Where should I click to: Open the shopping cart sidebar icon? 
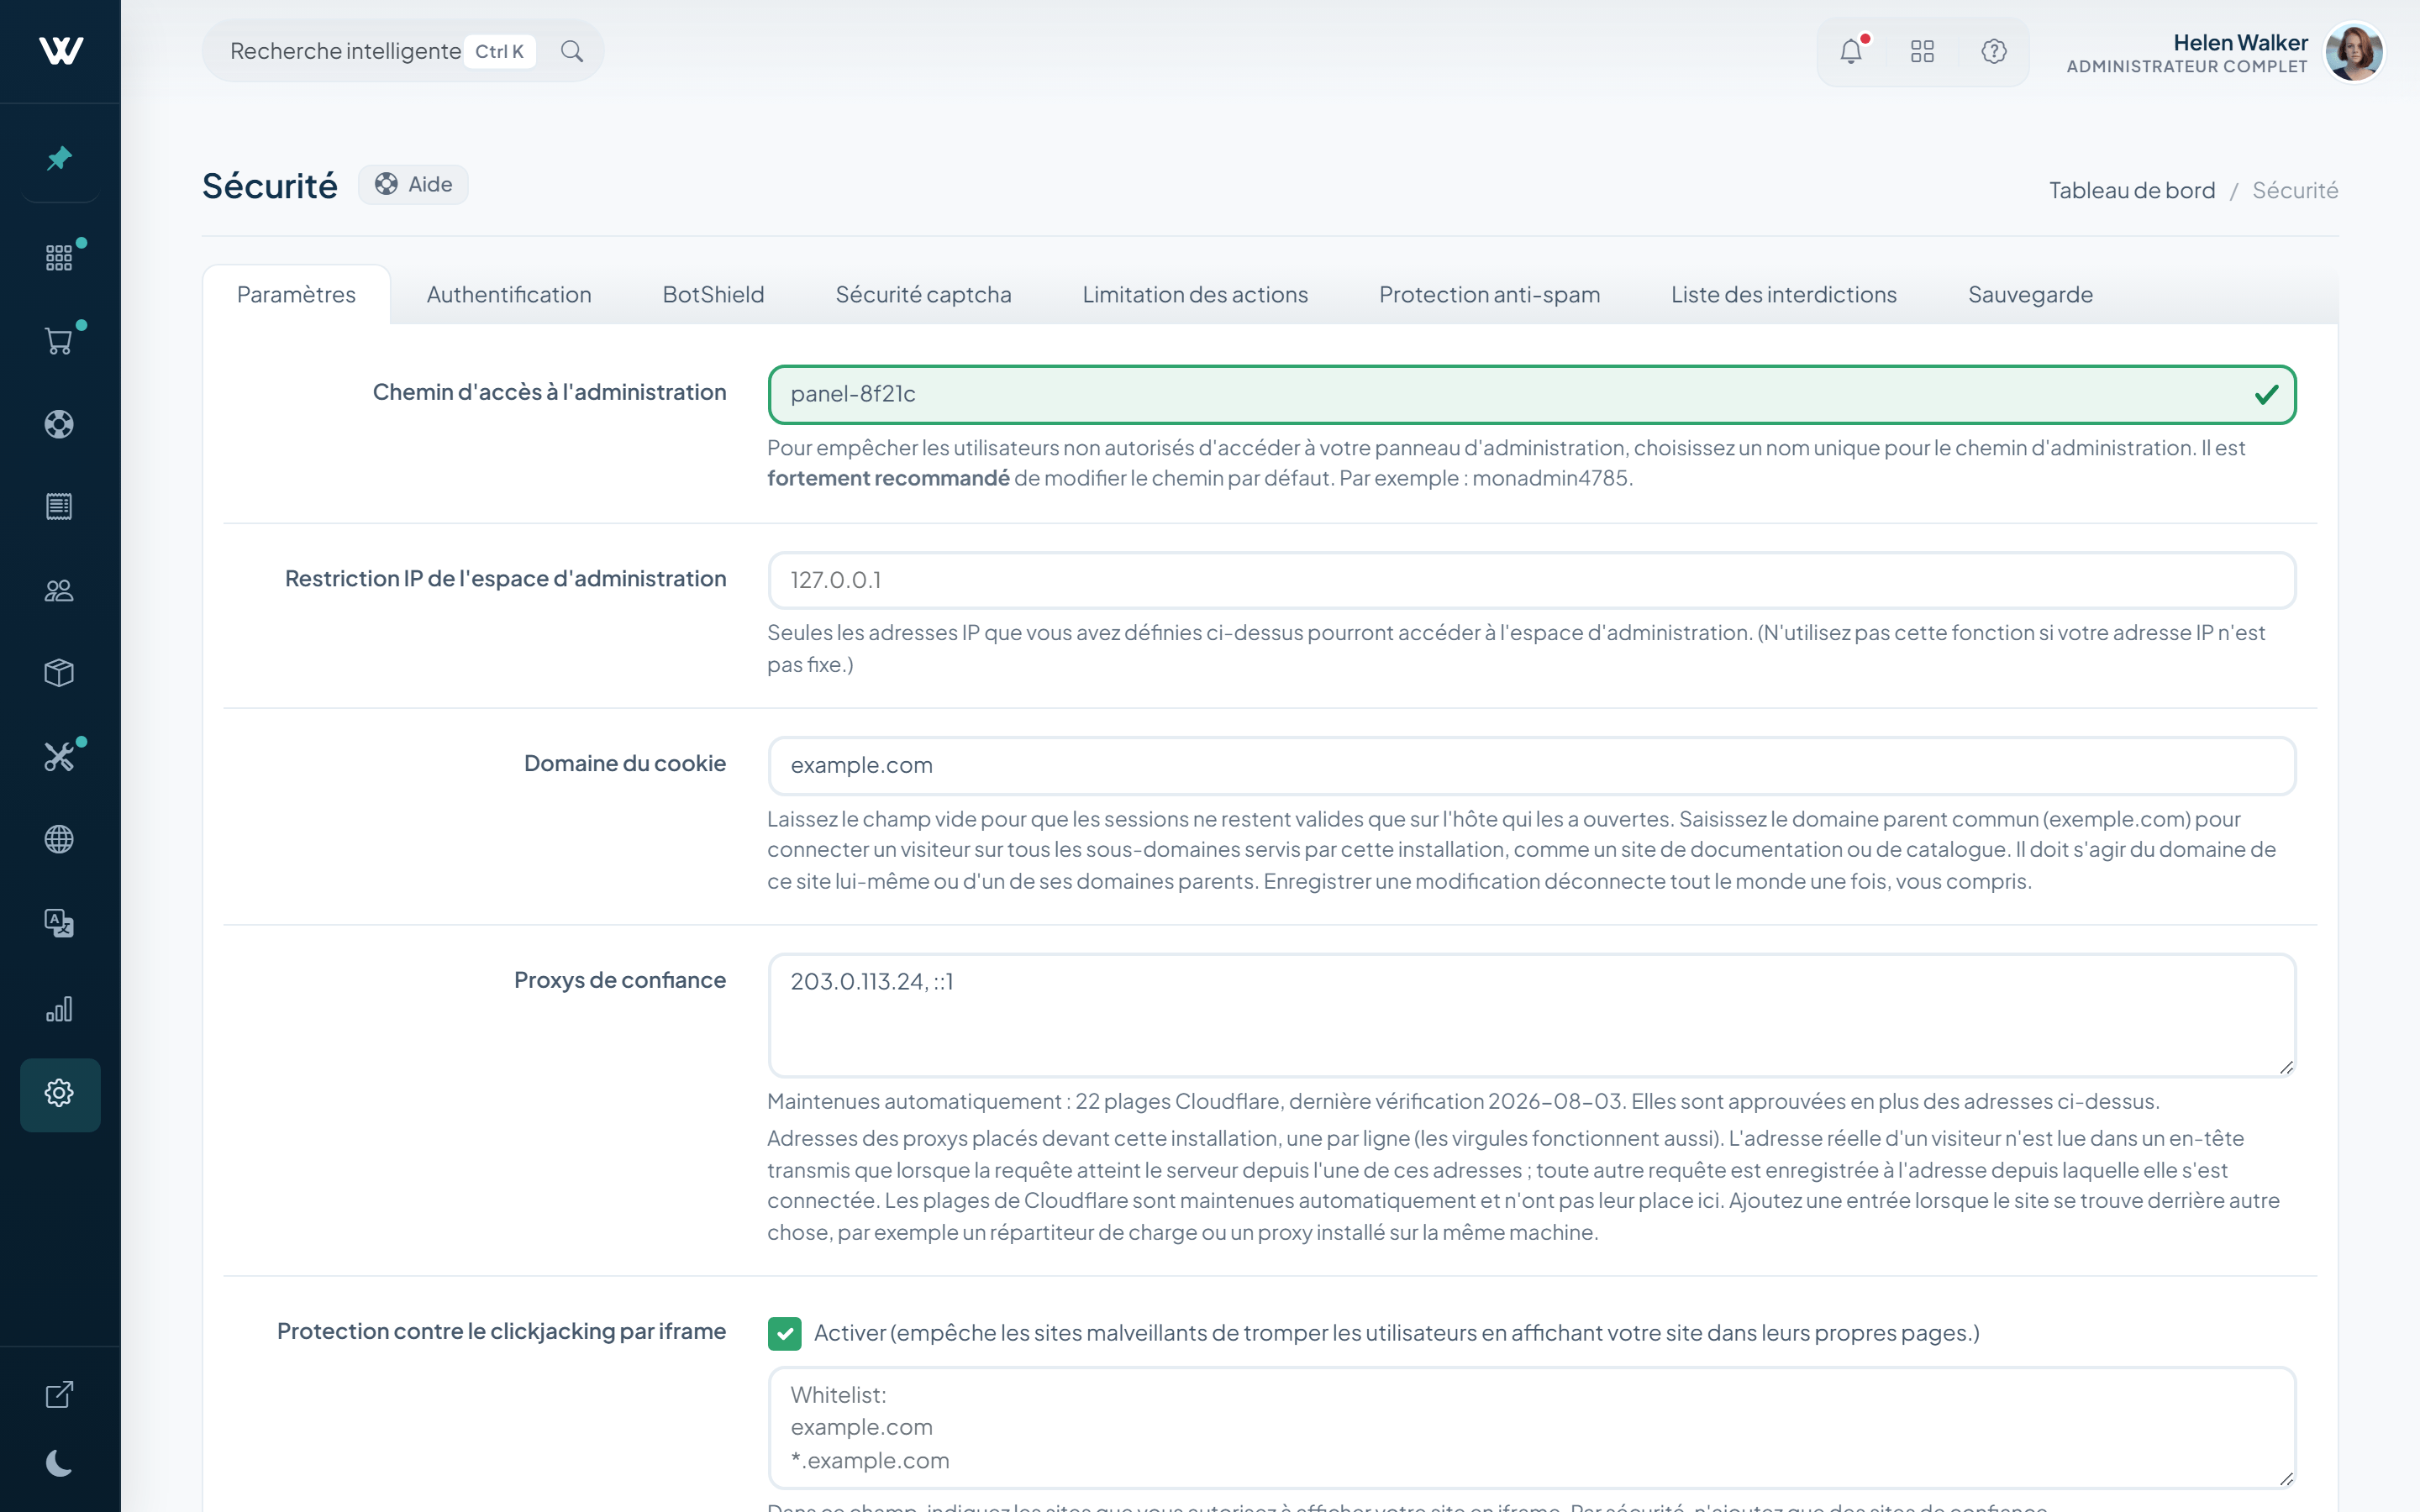[x=60, y=341]
